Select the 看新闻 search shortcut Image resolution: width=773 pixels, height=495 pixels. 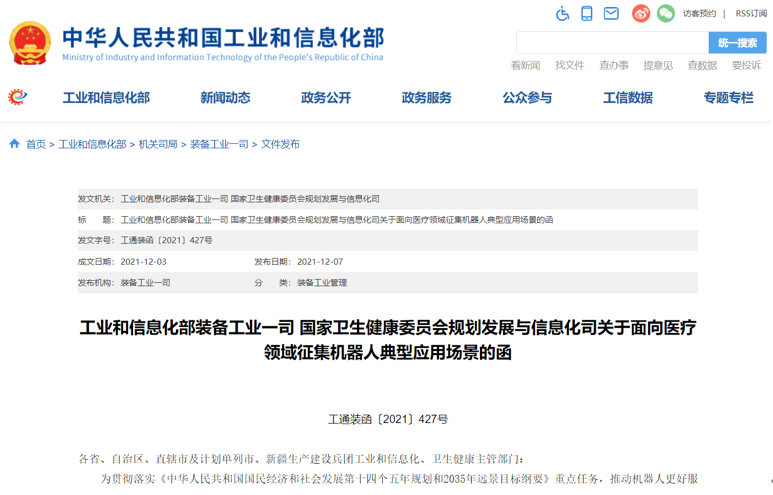click(x=525, y=66)
